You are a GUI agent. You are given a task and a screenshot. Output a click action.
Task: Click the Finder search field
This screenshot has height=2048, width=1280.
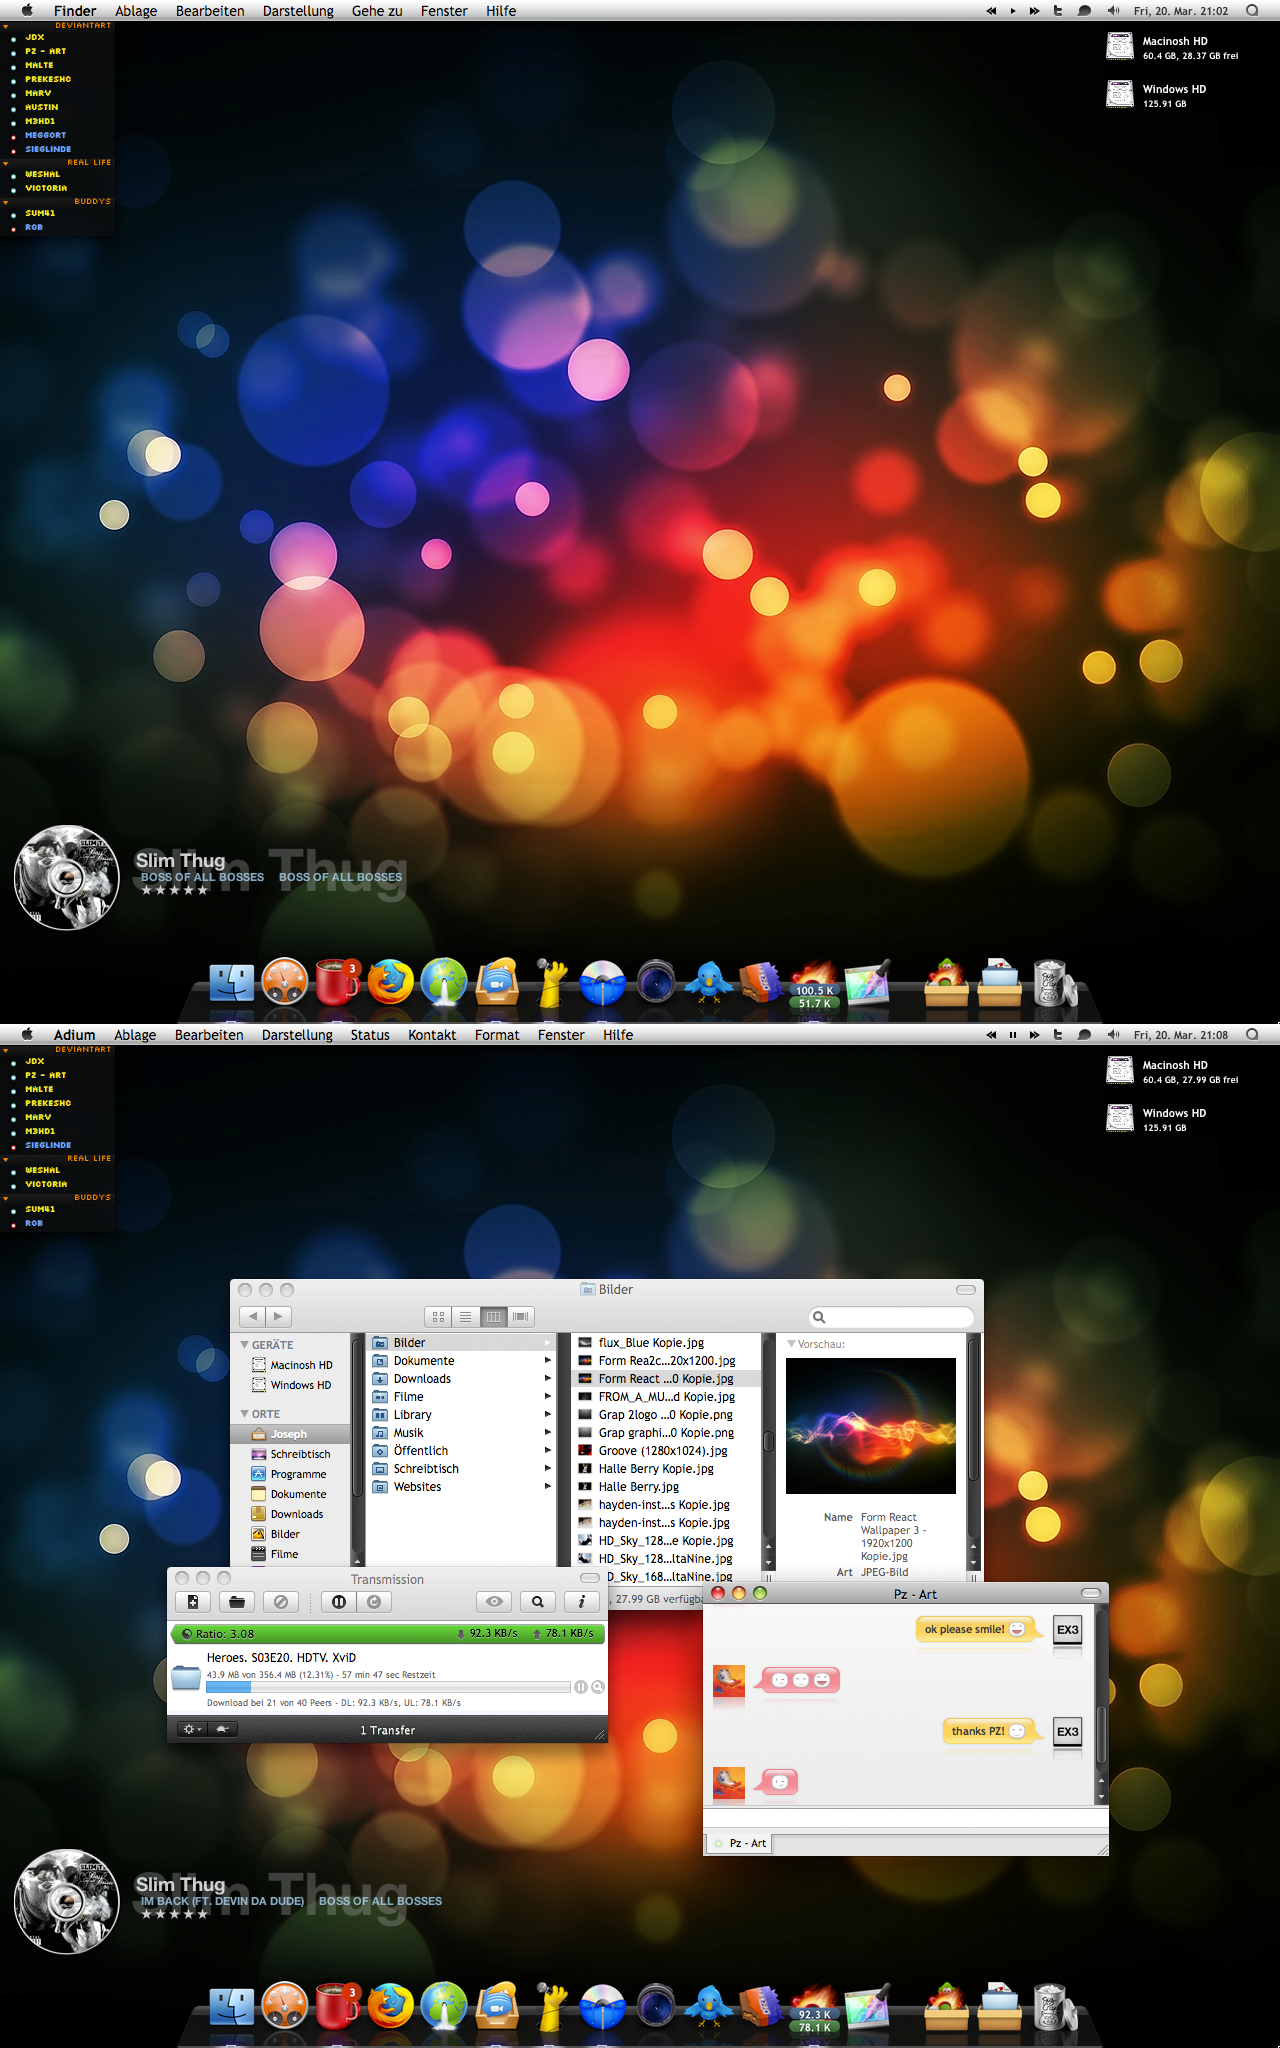pyautogui.click(x=891, y=1317)
